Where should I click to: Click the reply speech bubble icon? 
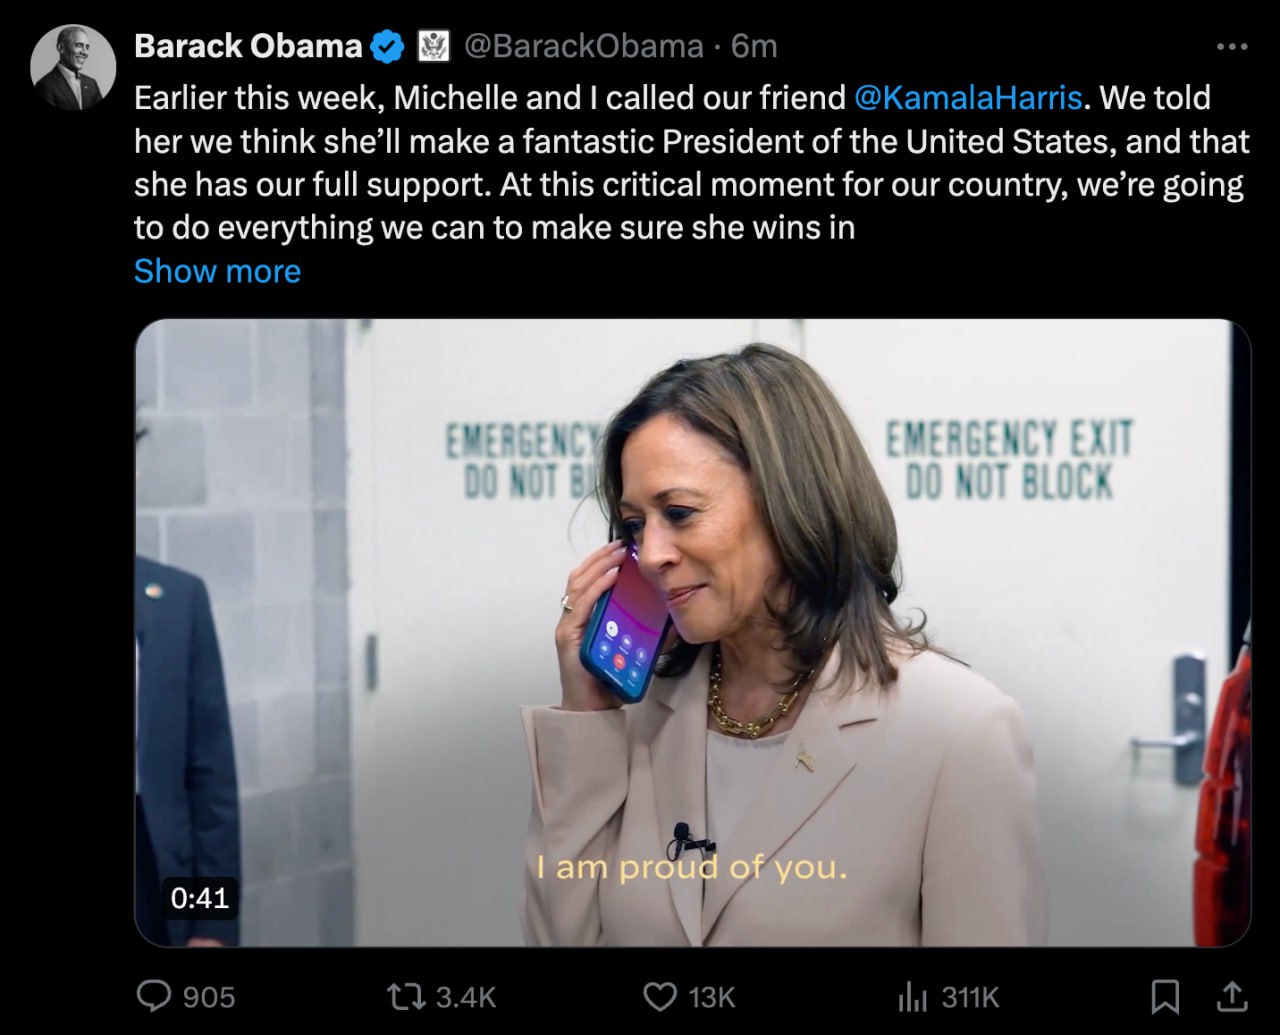[x=155, y=996]
